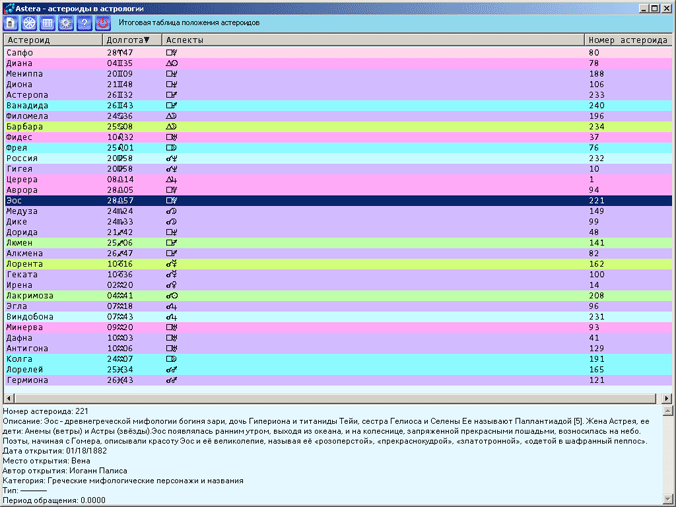This screenshot has width=676, height=507.
Task: Open settings via the gear icon
Action: [66, 22]
